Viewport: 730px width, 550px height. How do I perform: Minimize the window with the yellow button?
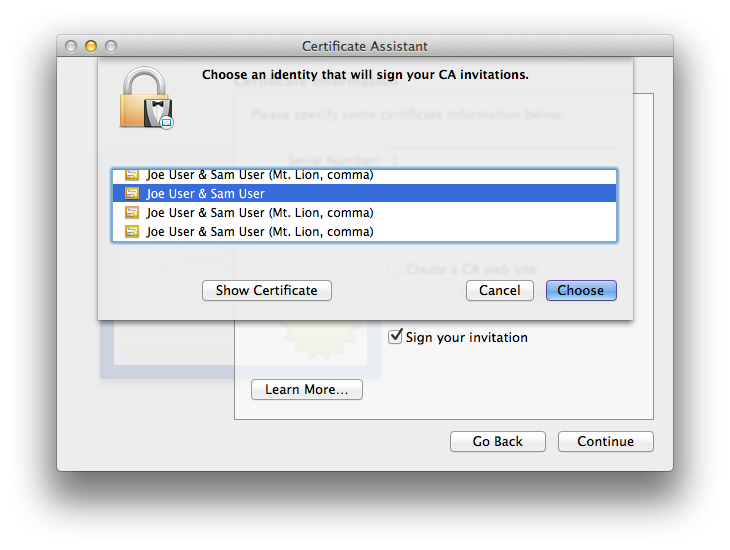91,46
